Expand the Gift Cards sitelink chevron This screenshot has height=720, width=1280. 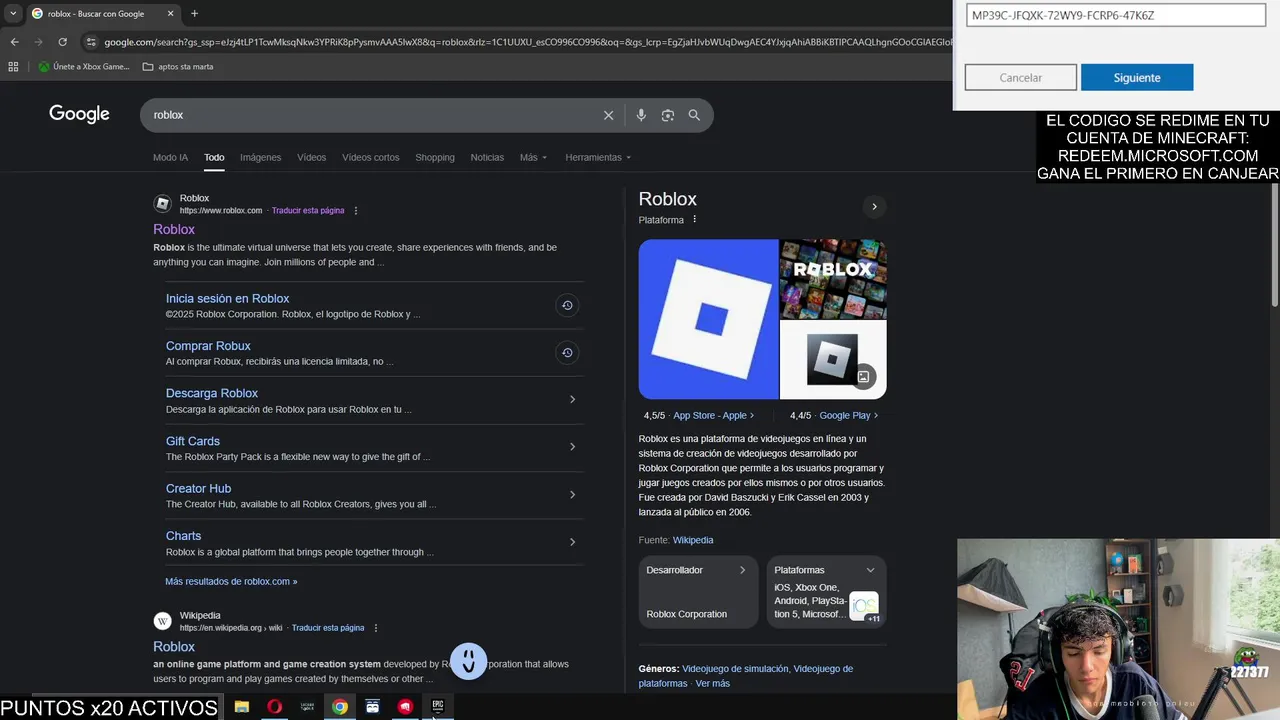click(572, 446)
